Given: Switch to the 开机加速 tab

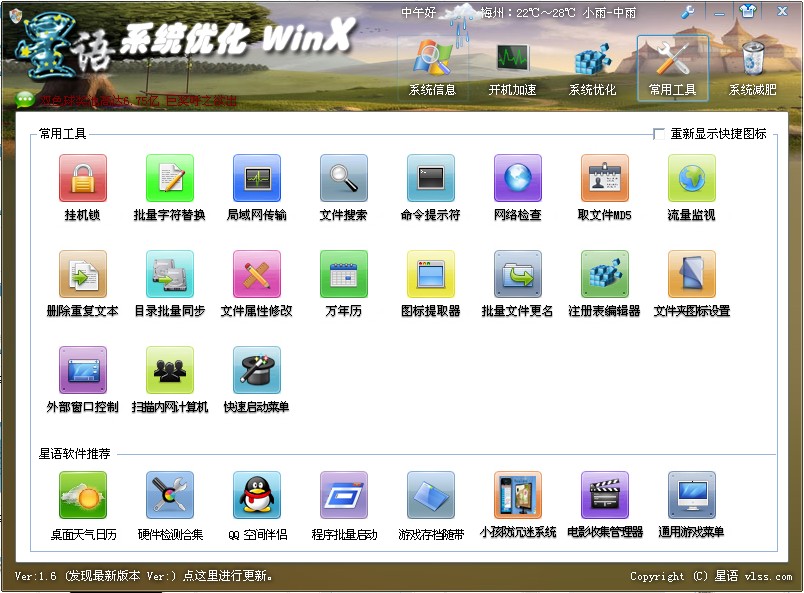Looking at the screenshot, I should coord(512,68).
